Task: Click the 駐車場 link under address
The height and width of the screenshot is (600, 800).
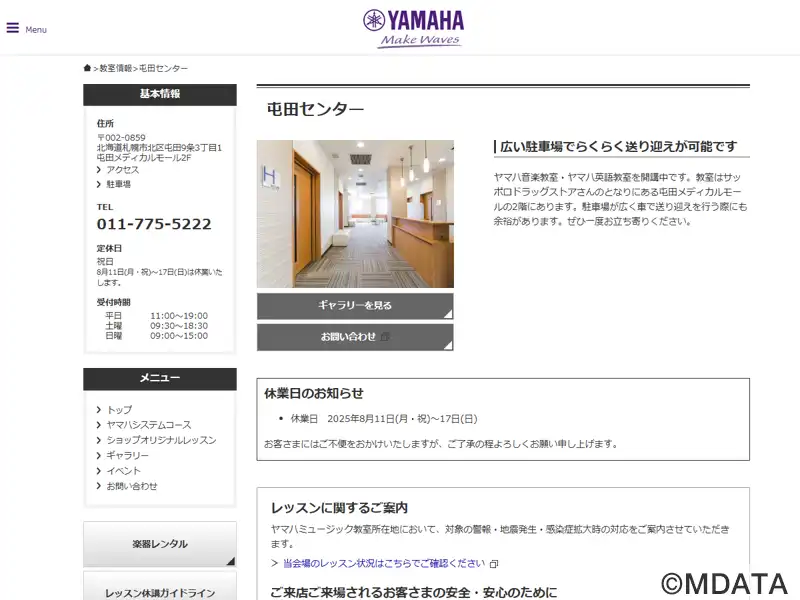Action: point(118,184)
